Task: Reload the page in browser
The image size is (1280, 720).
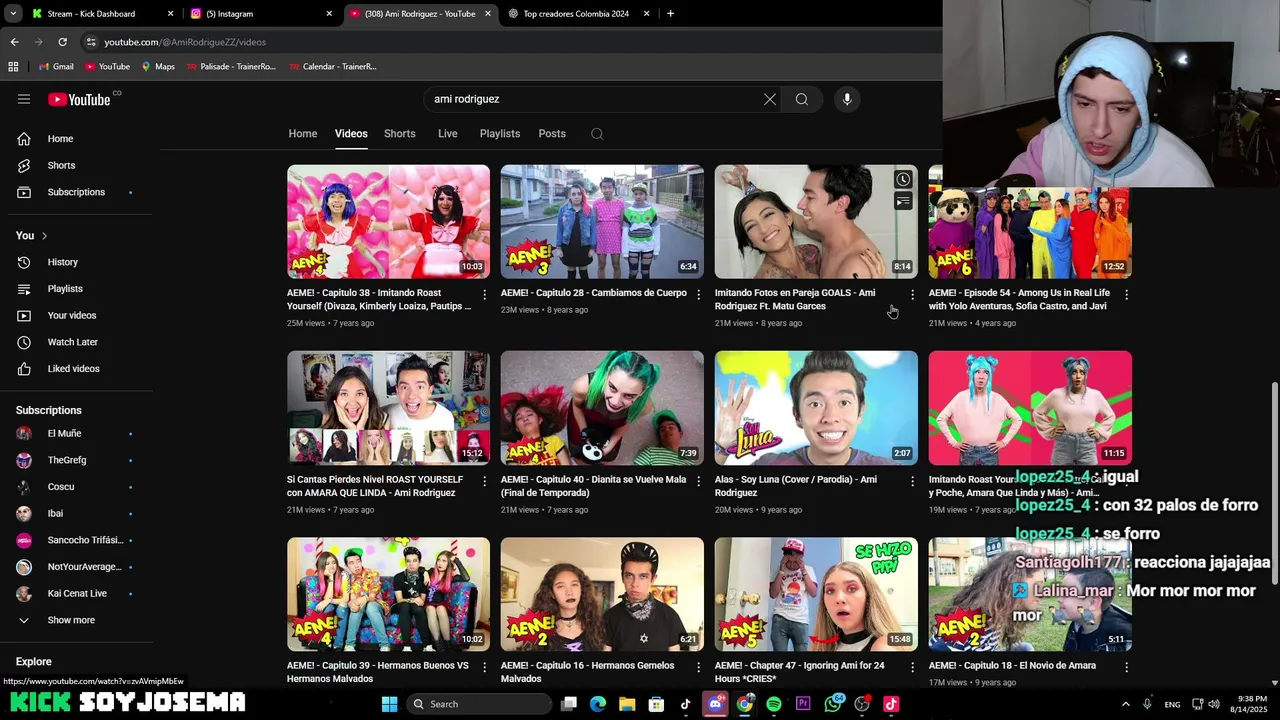Action: tap(62, 42)
